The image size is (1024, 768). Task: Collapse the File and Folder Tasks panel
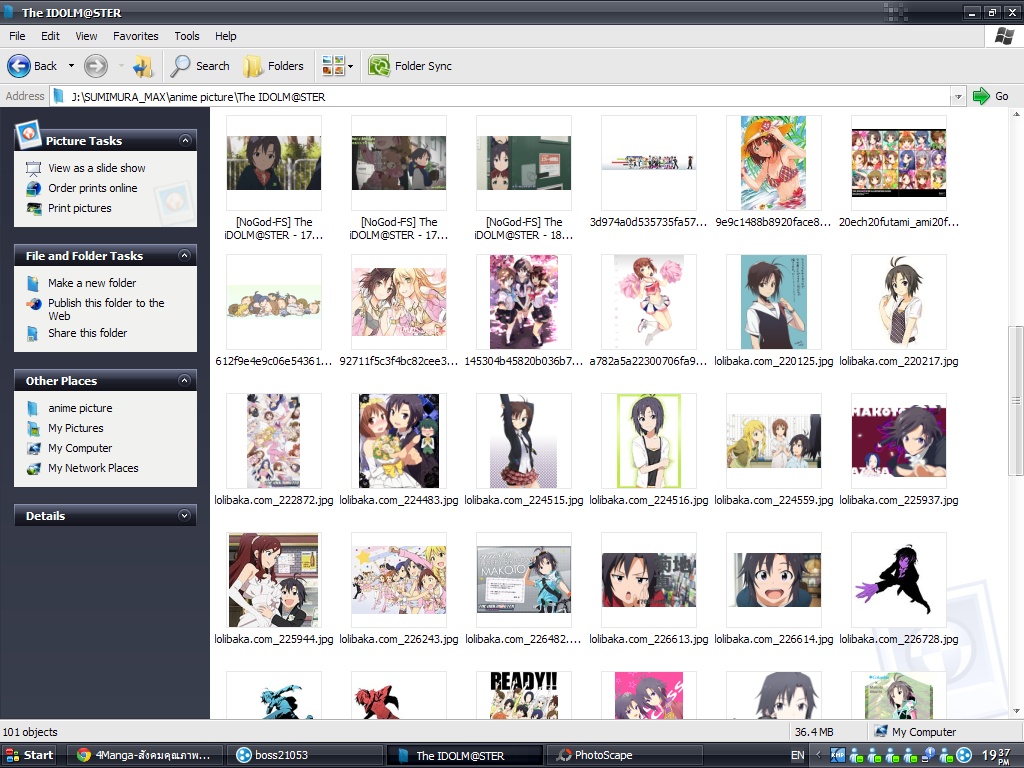185,255
